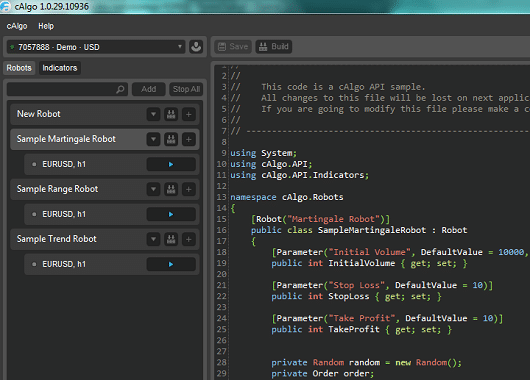This screenshot has width=530, height=380.
Task: Click the plus icon for Sample Range Robot
Action: (x=189, y=189)
